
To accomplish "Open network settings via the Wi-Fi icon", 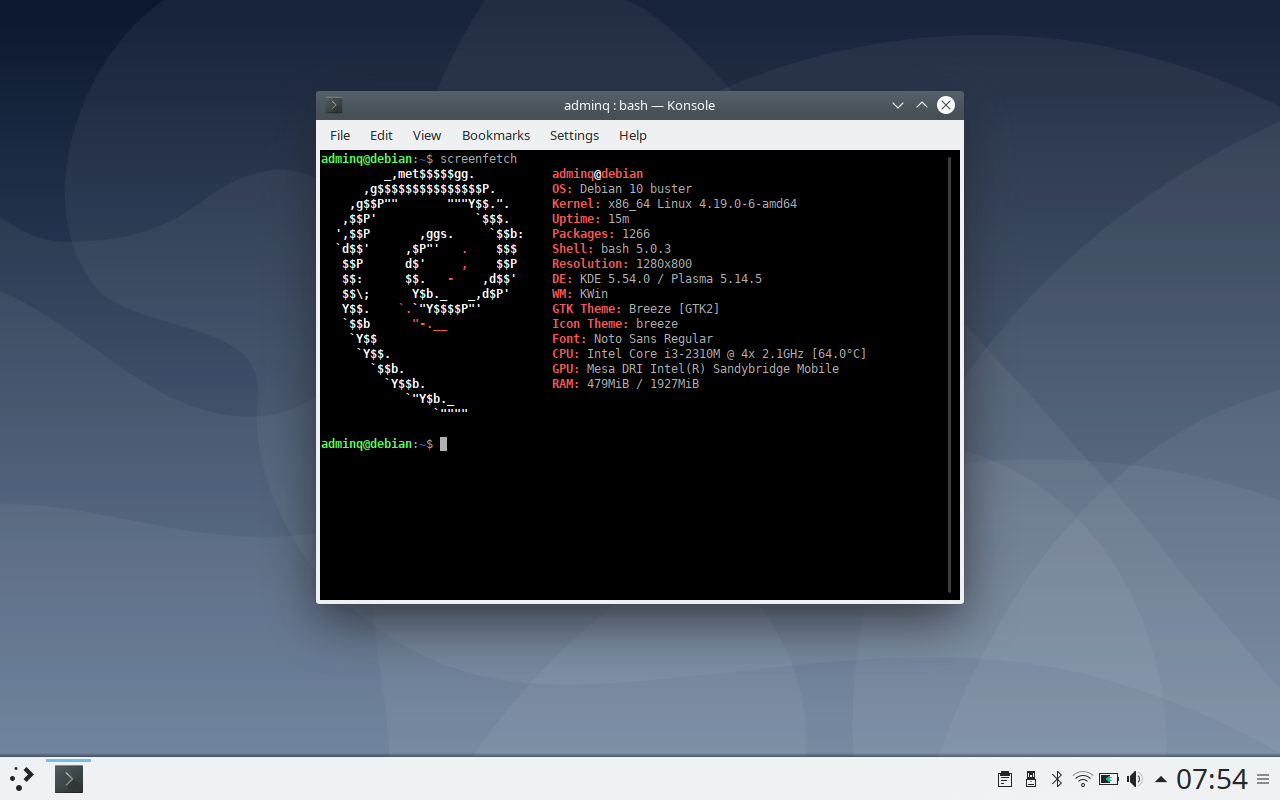I will tap(1082, 778).
